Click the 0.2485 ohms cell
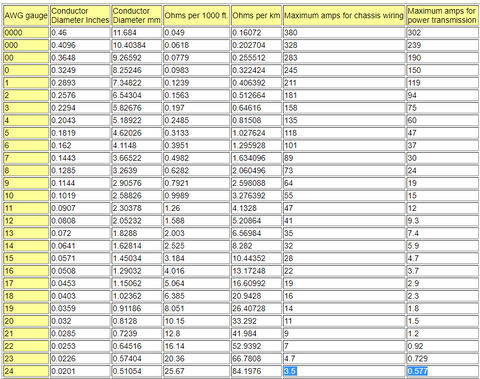 coord(196,120)
